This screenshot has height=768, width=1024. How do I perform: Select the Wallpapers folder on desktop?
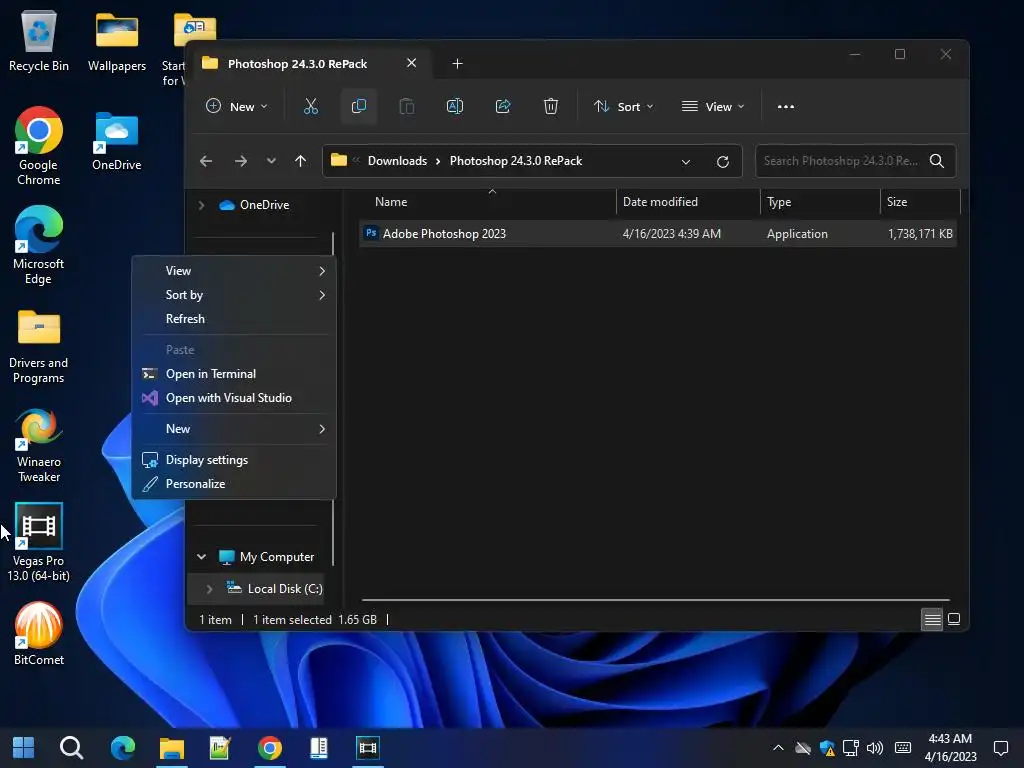click(117, 40)
